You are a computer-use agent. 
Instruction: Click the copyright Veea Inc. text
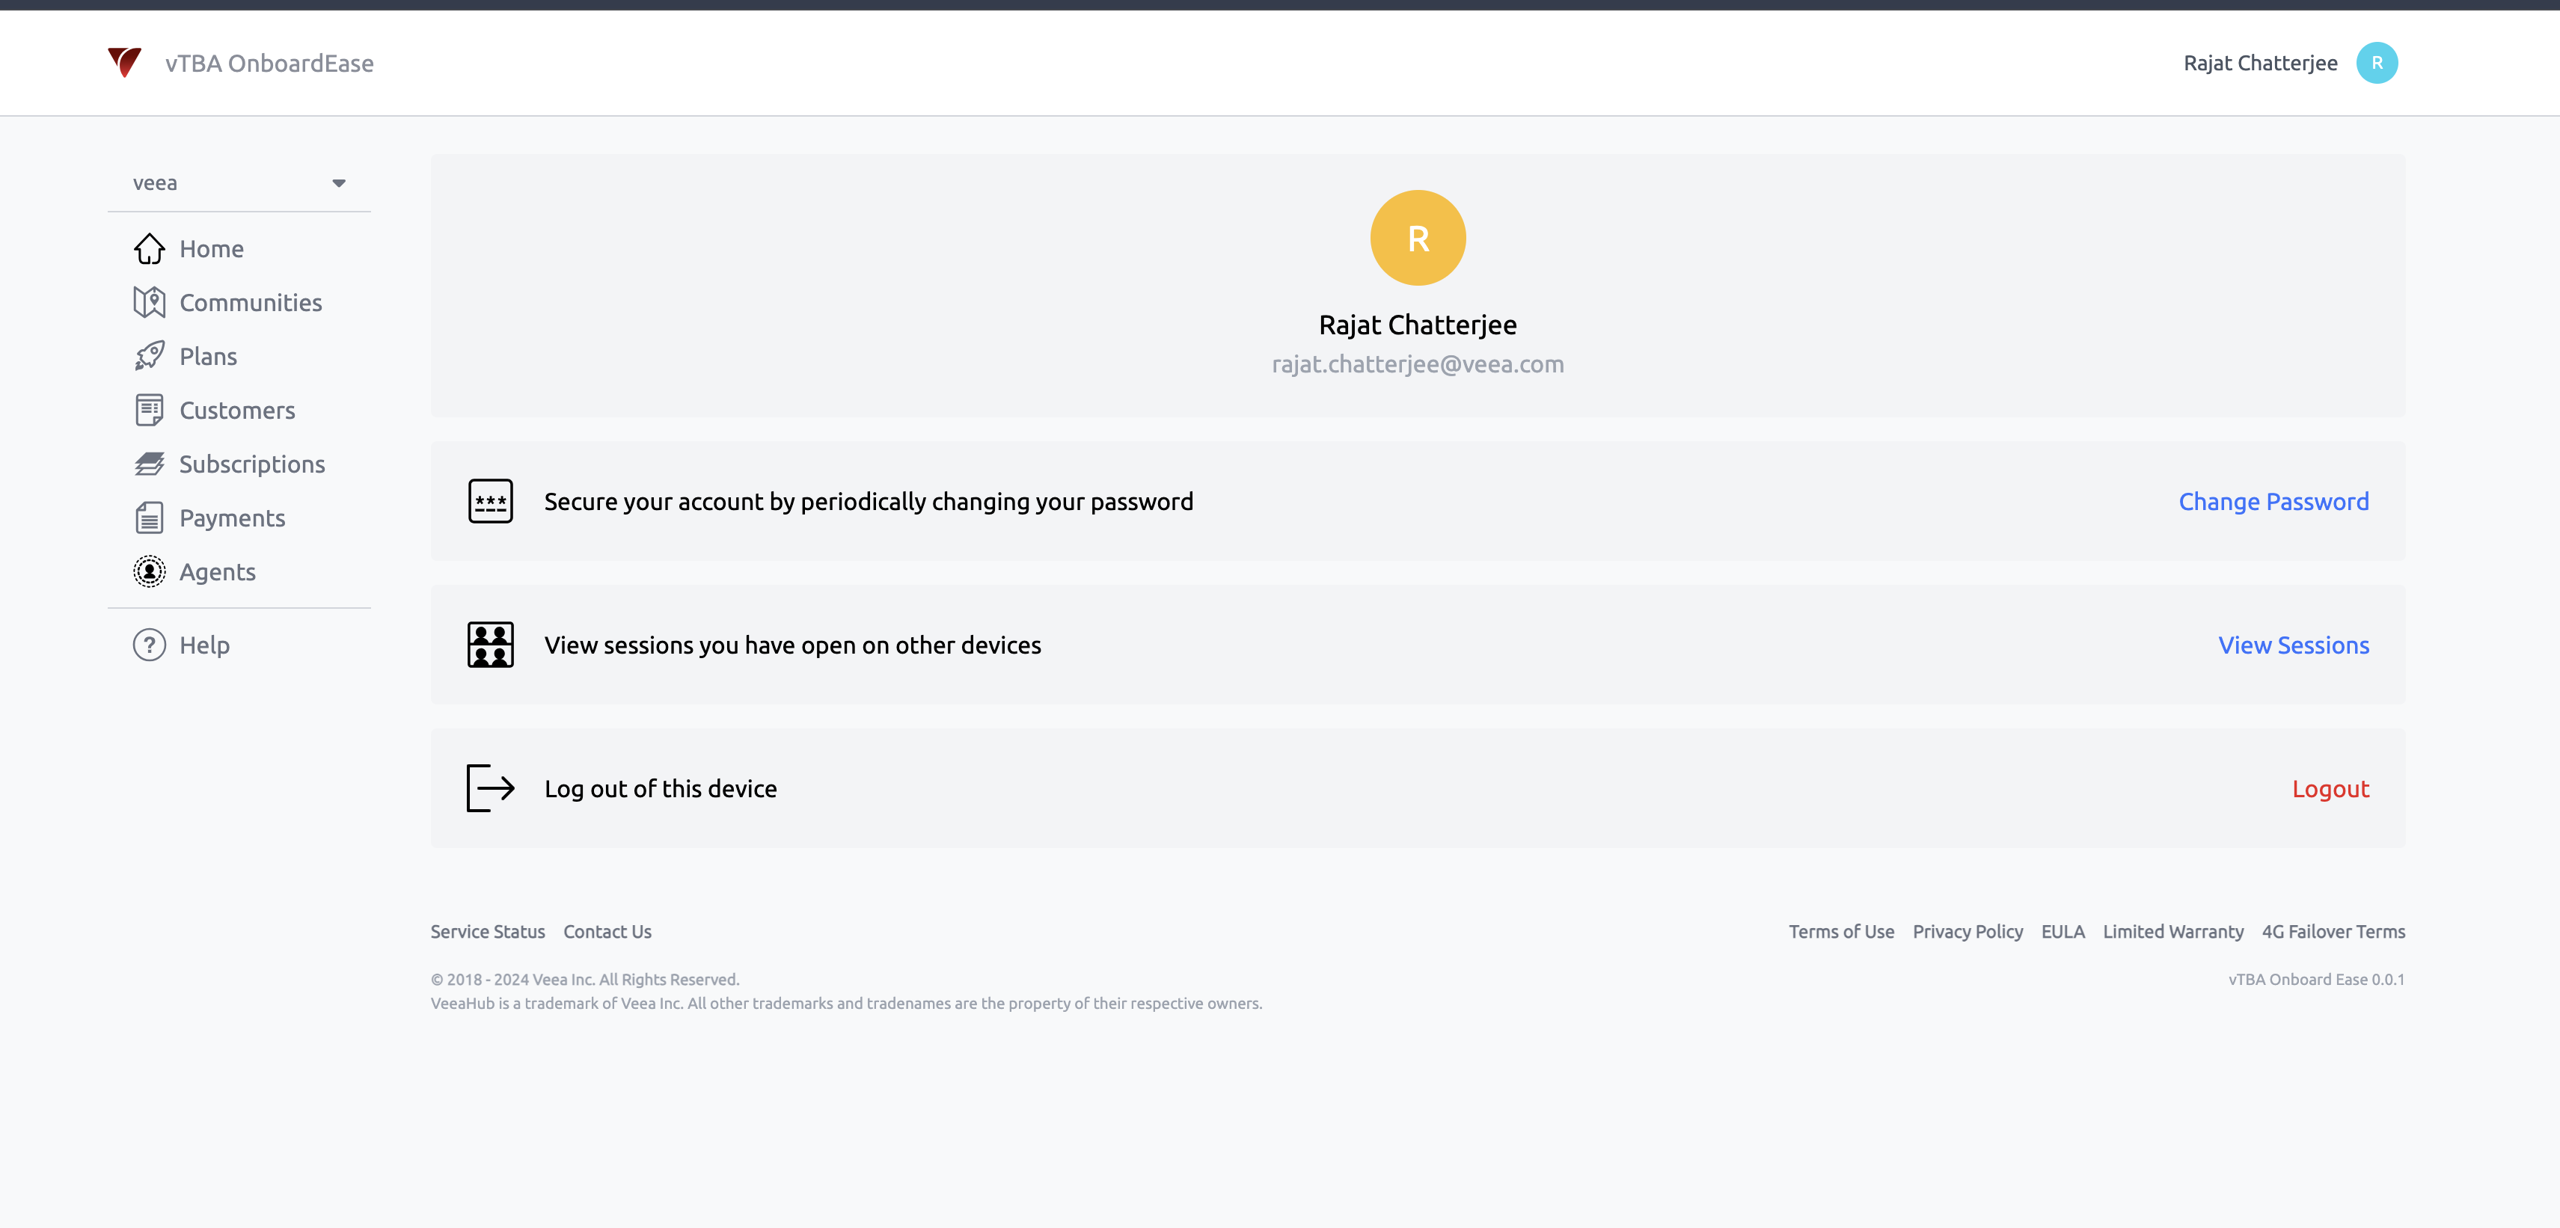[585, 979]
